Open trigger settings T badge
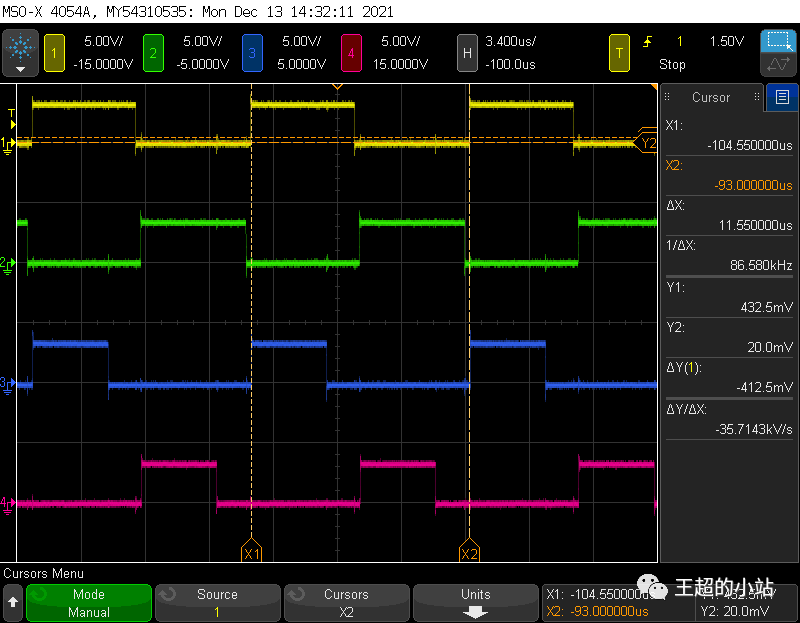 [620, 52]
